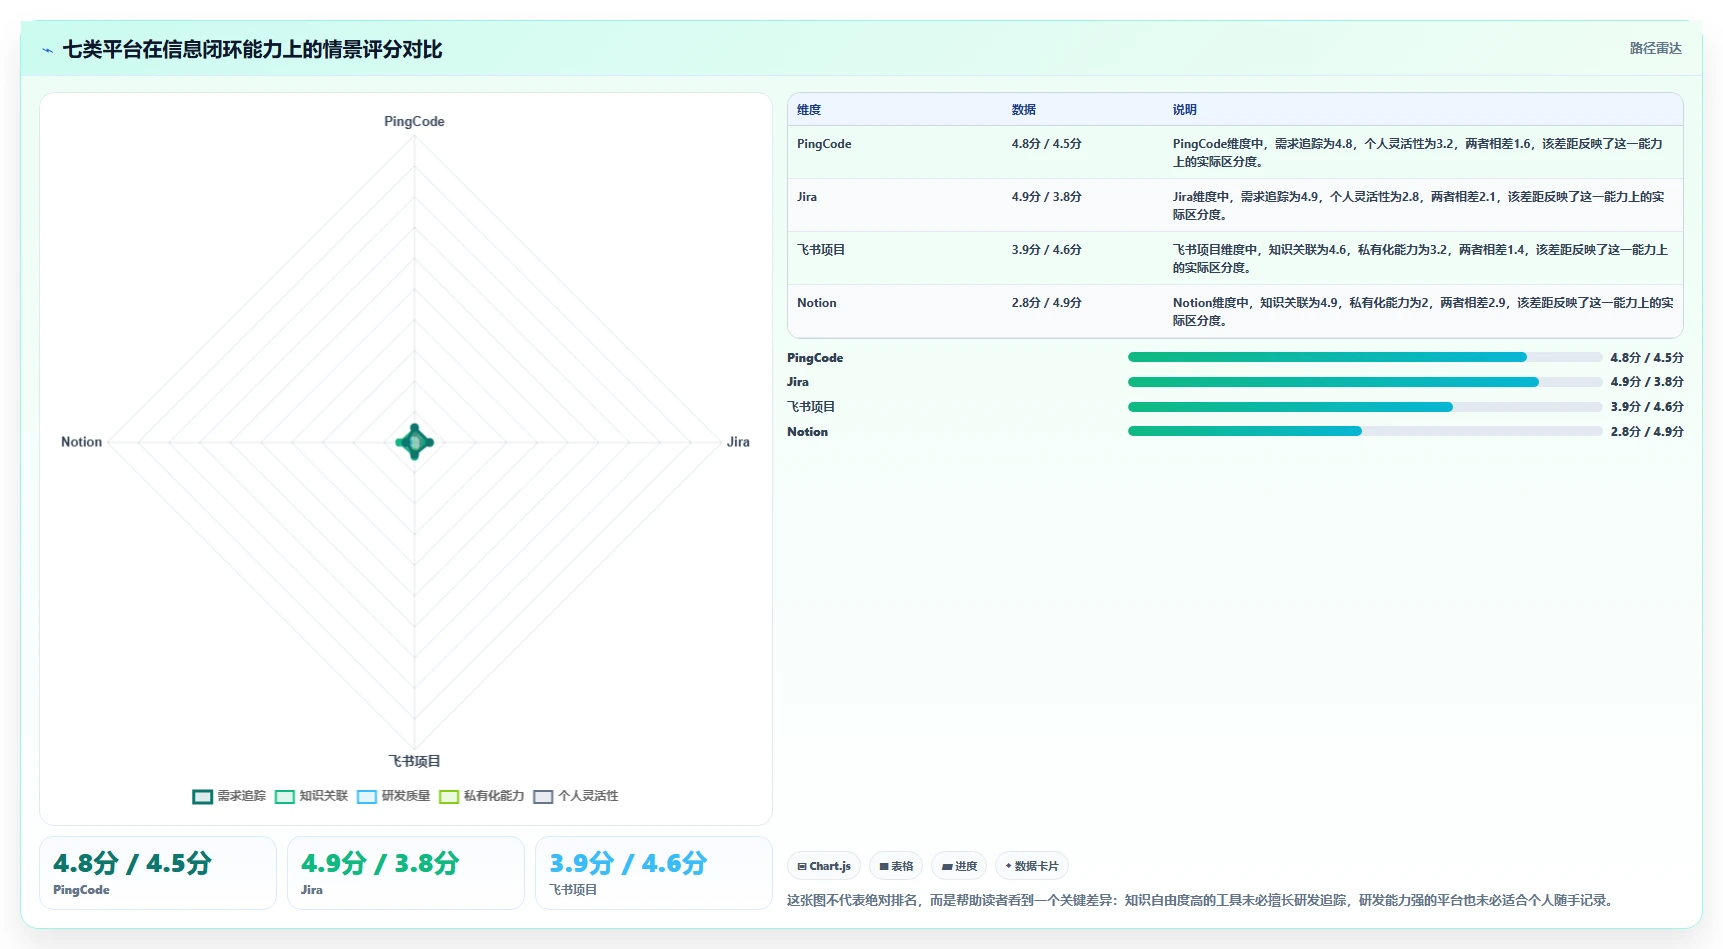1723x949 pixels.
Task: Click the 4.9分 / 3.8分 value next to Jira bar
Action: (1646, 382)
